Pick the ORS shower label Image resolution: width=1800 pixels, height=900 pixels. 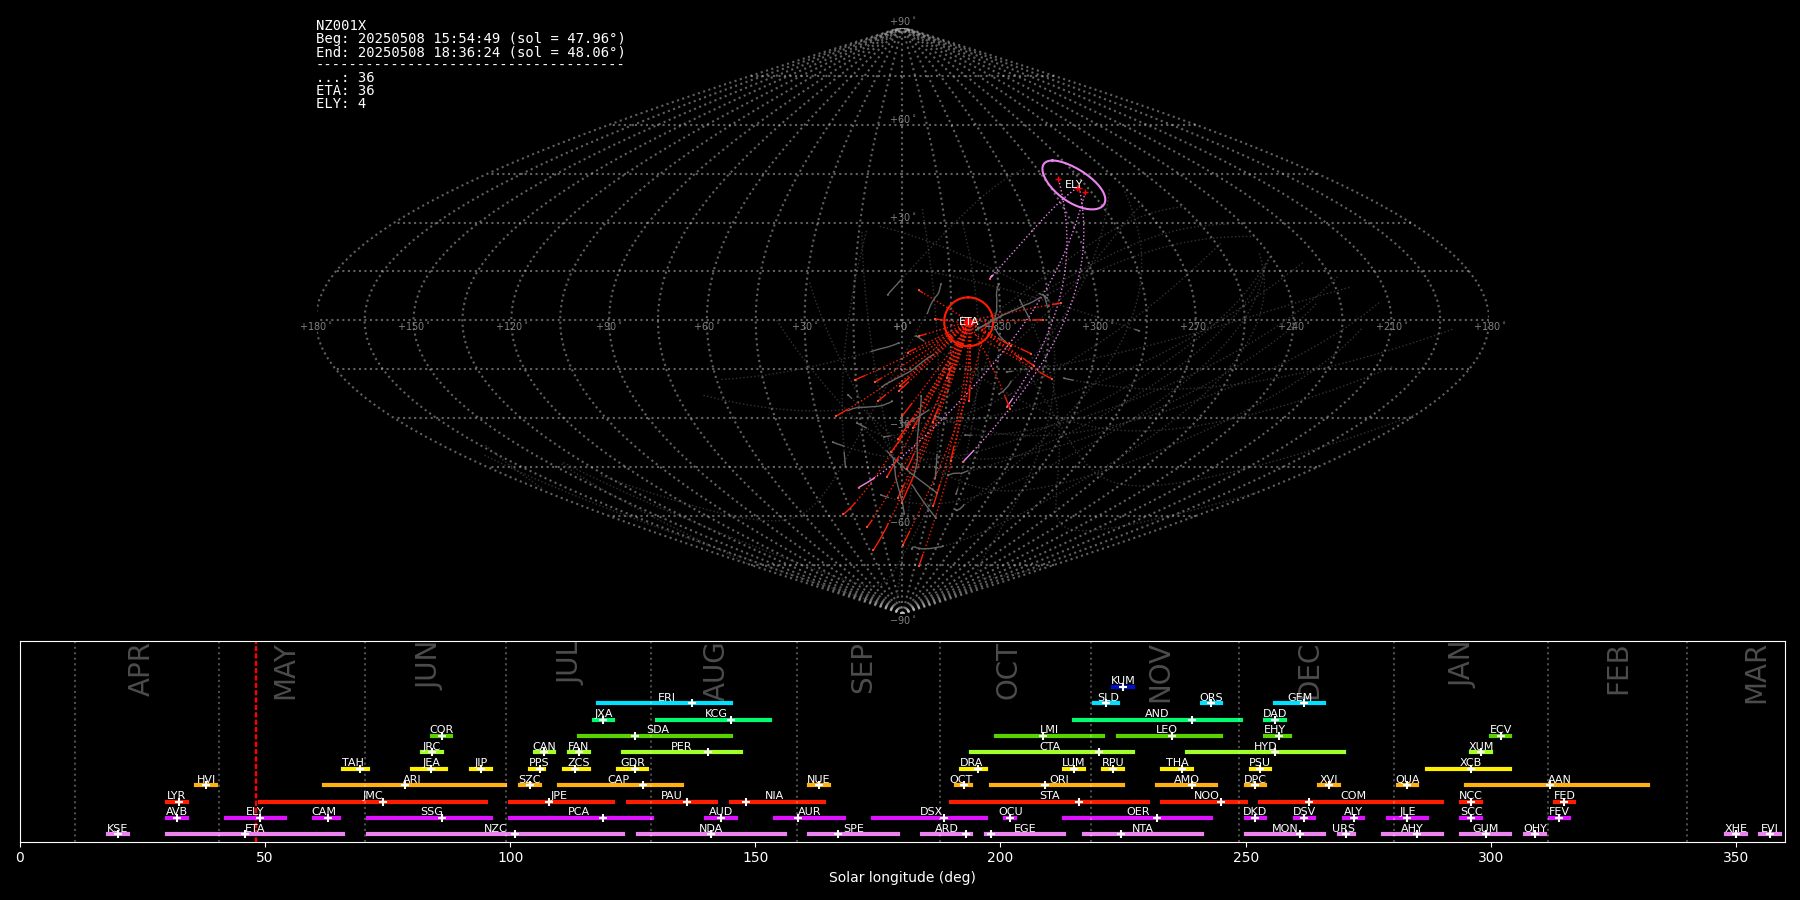[x=1211, y=698]
